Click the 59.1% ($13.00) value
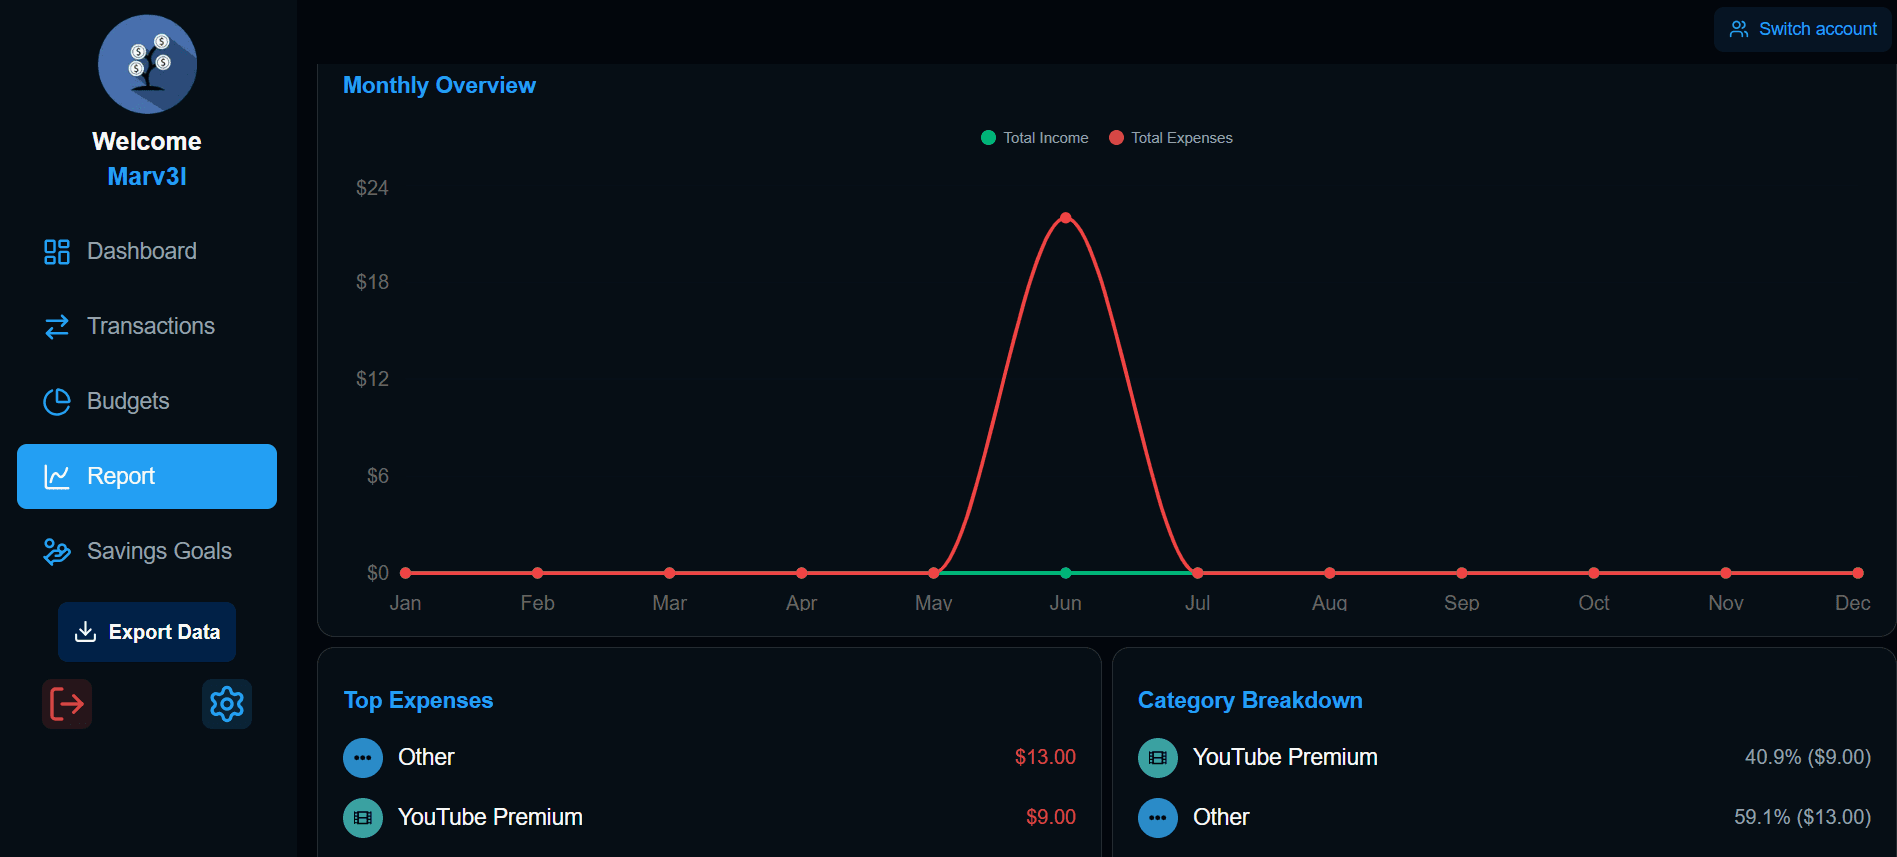Image resolution: width=1897 pixels, height=857 pixels. coord(1802,817)
